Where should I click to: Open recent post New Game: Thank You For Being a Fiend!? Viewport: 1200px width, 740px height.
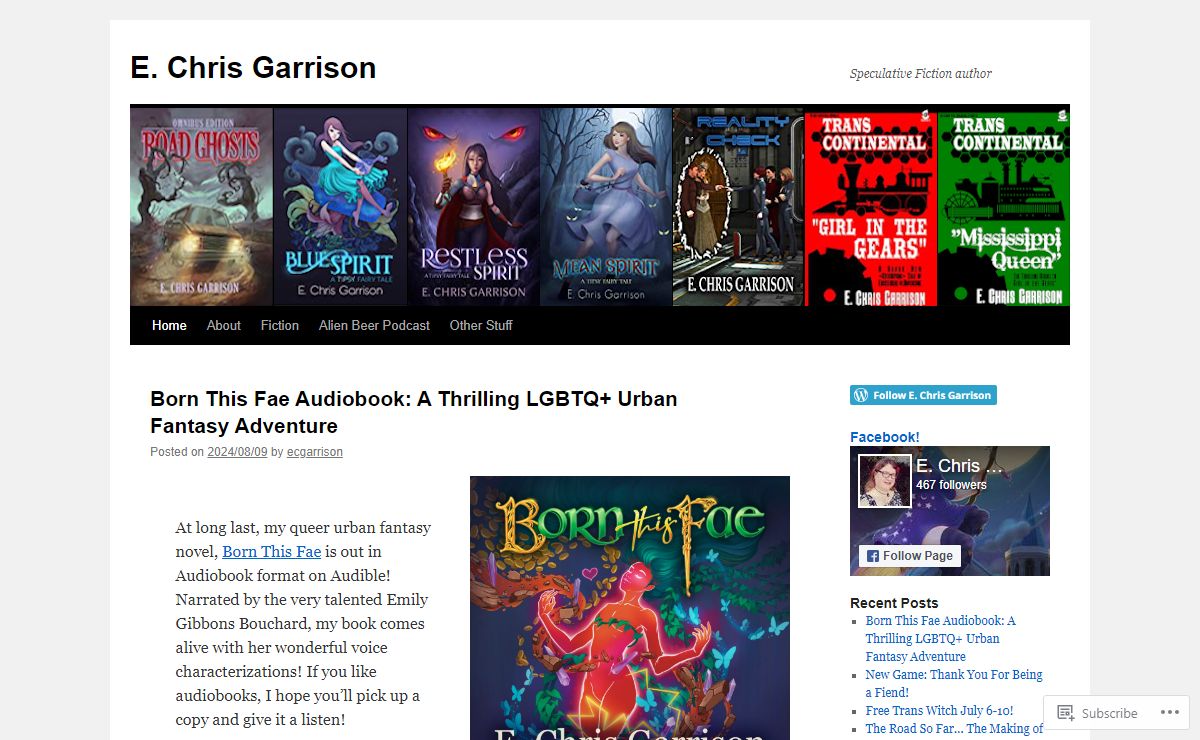tap(954, 683)
